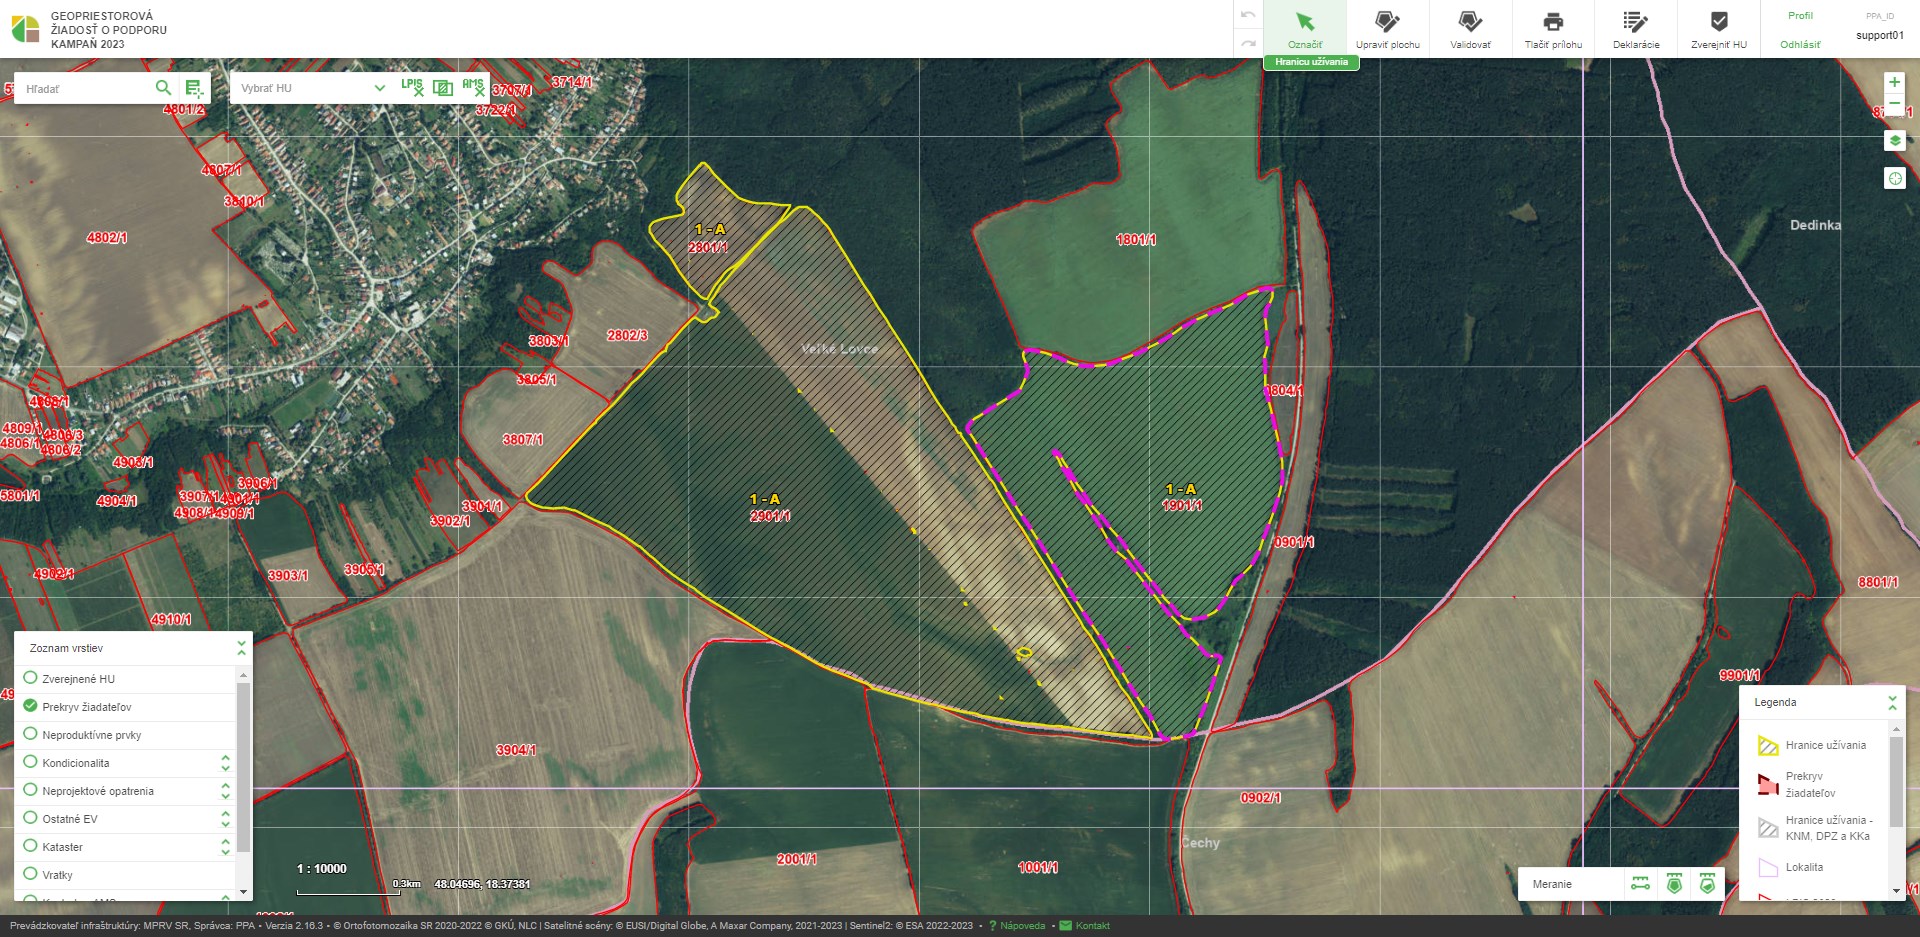The width and height of the screenshot is (1920, 937).
Task: Click the Hranice užívania legend swatch
Action: [1768, 745]
